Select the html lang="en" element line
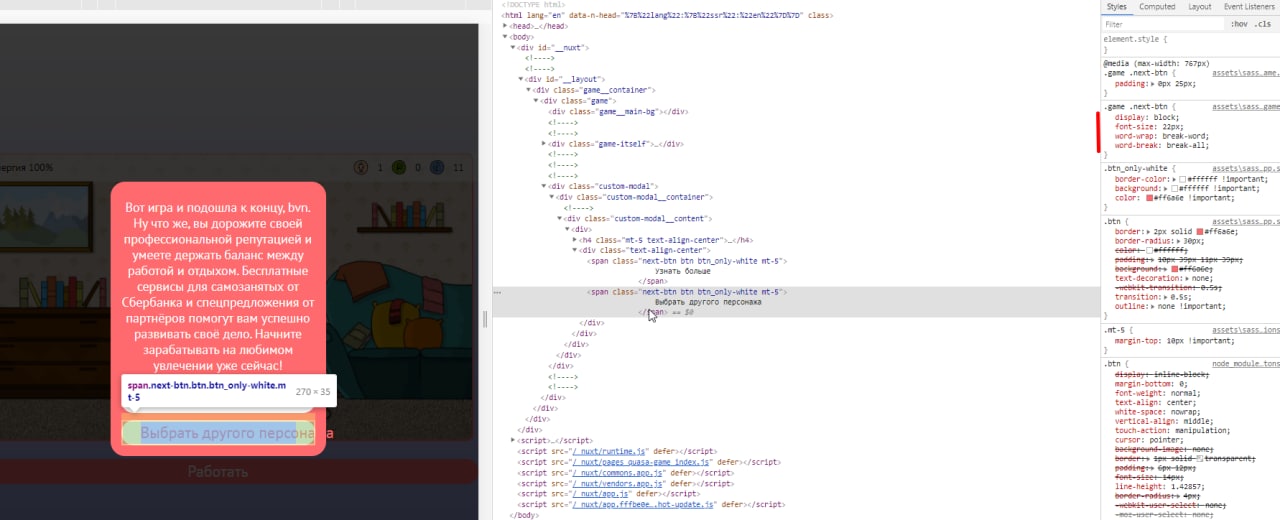This screenshot has height=520, width=1280. 668,15
